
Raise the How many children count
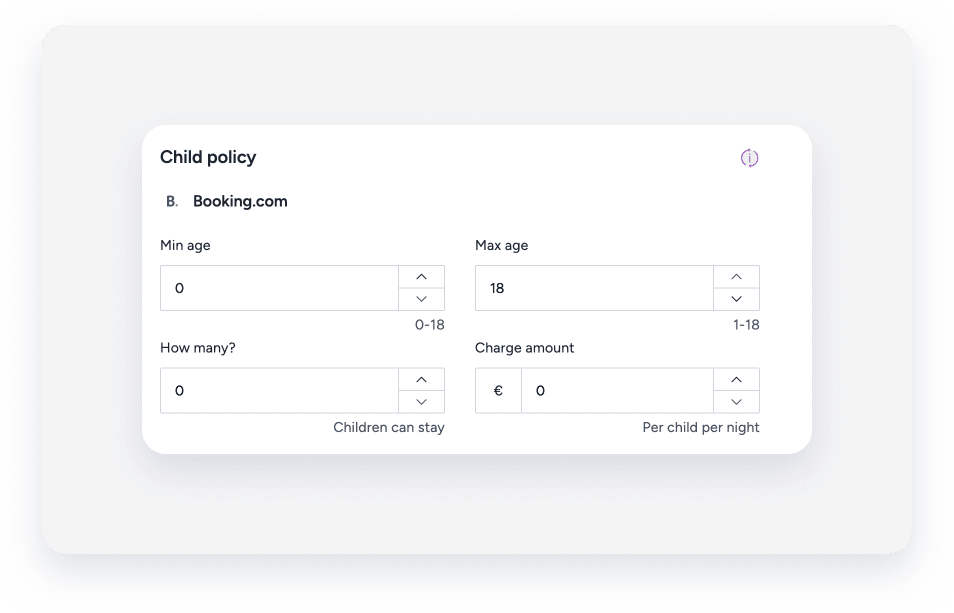tap(422, 380)
